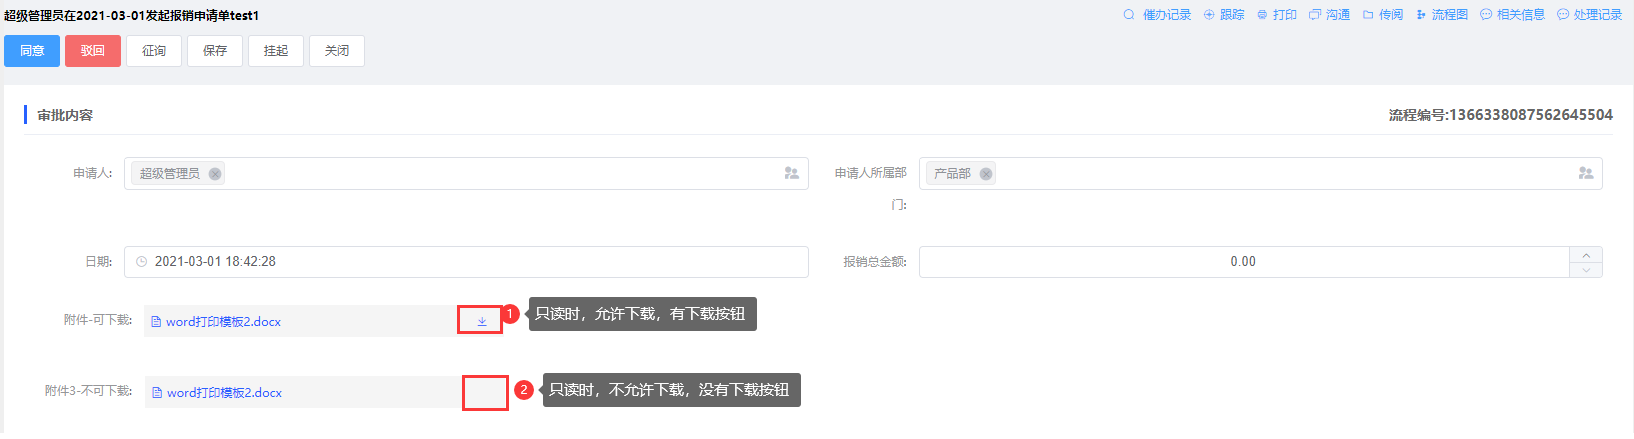Open 相关信息 related information
The image size is (1634, 439).
coord(1513,15)
